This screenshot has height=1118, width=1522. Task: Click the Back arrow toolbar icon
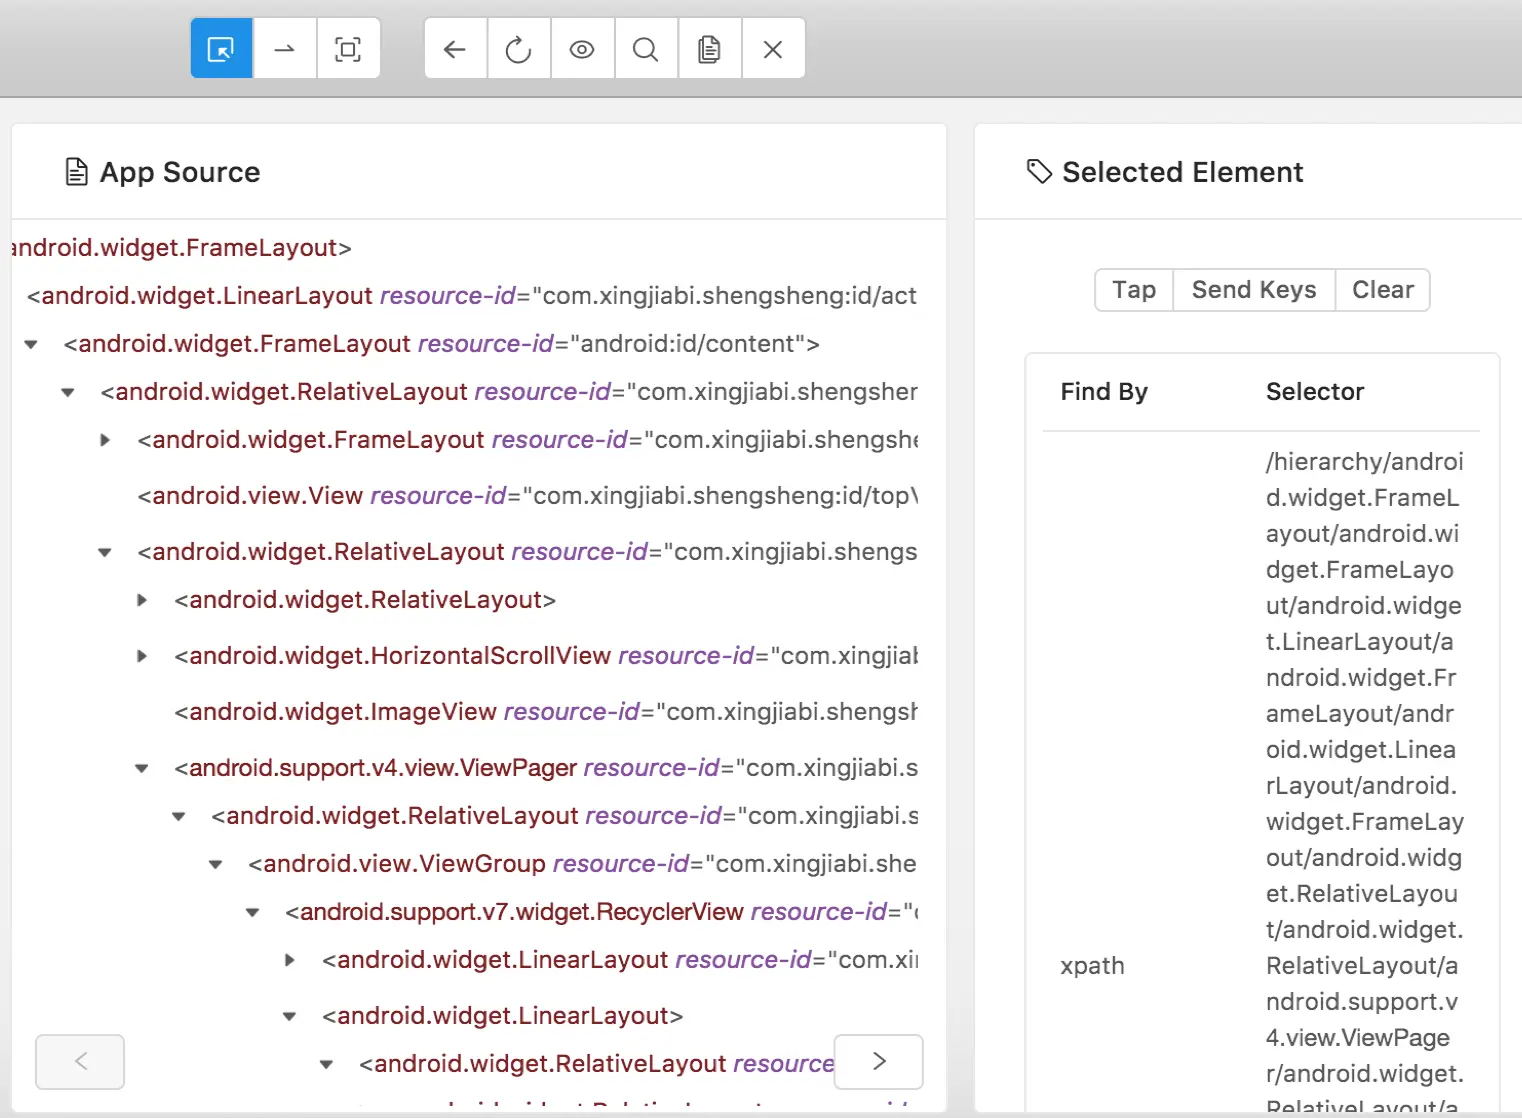pos(455,49)
